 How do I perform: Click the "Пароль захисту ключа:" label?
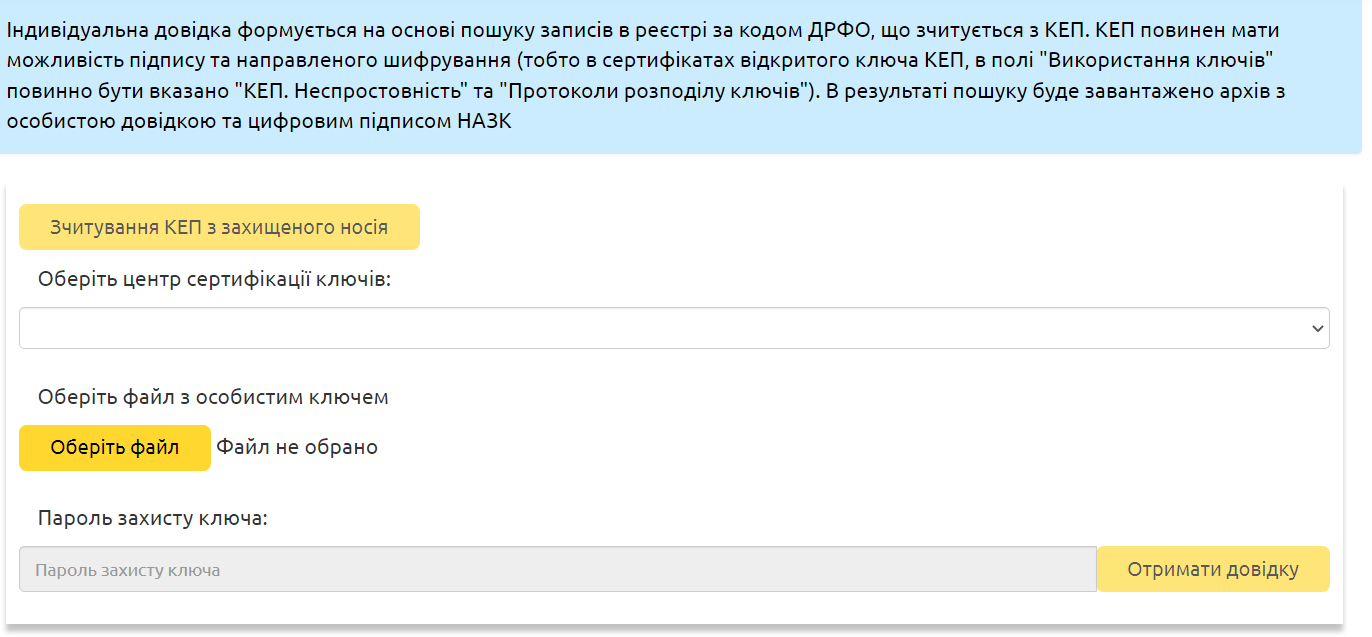[153, 519]
